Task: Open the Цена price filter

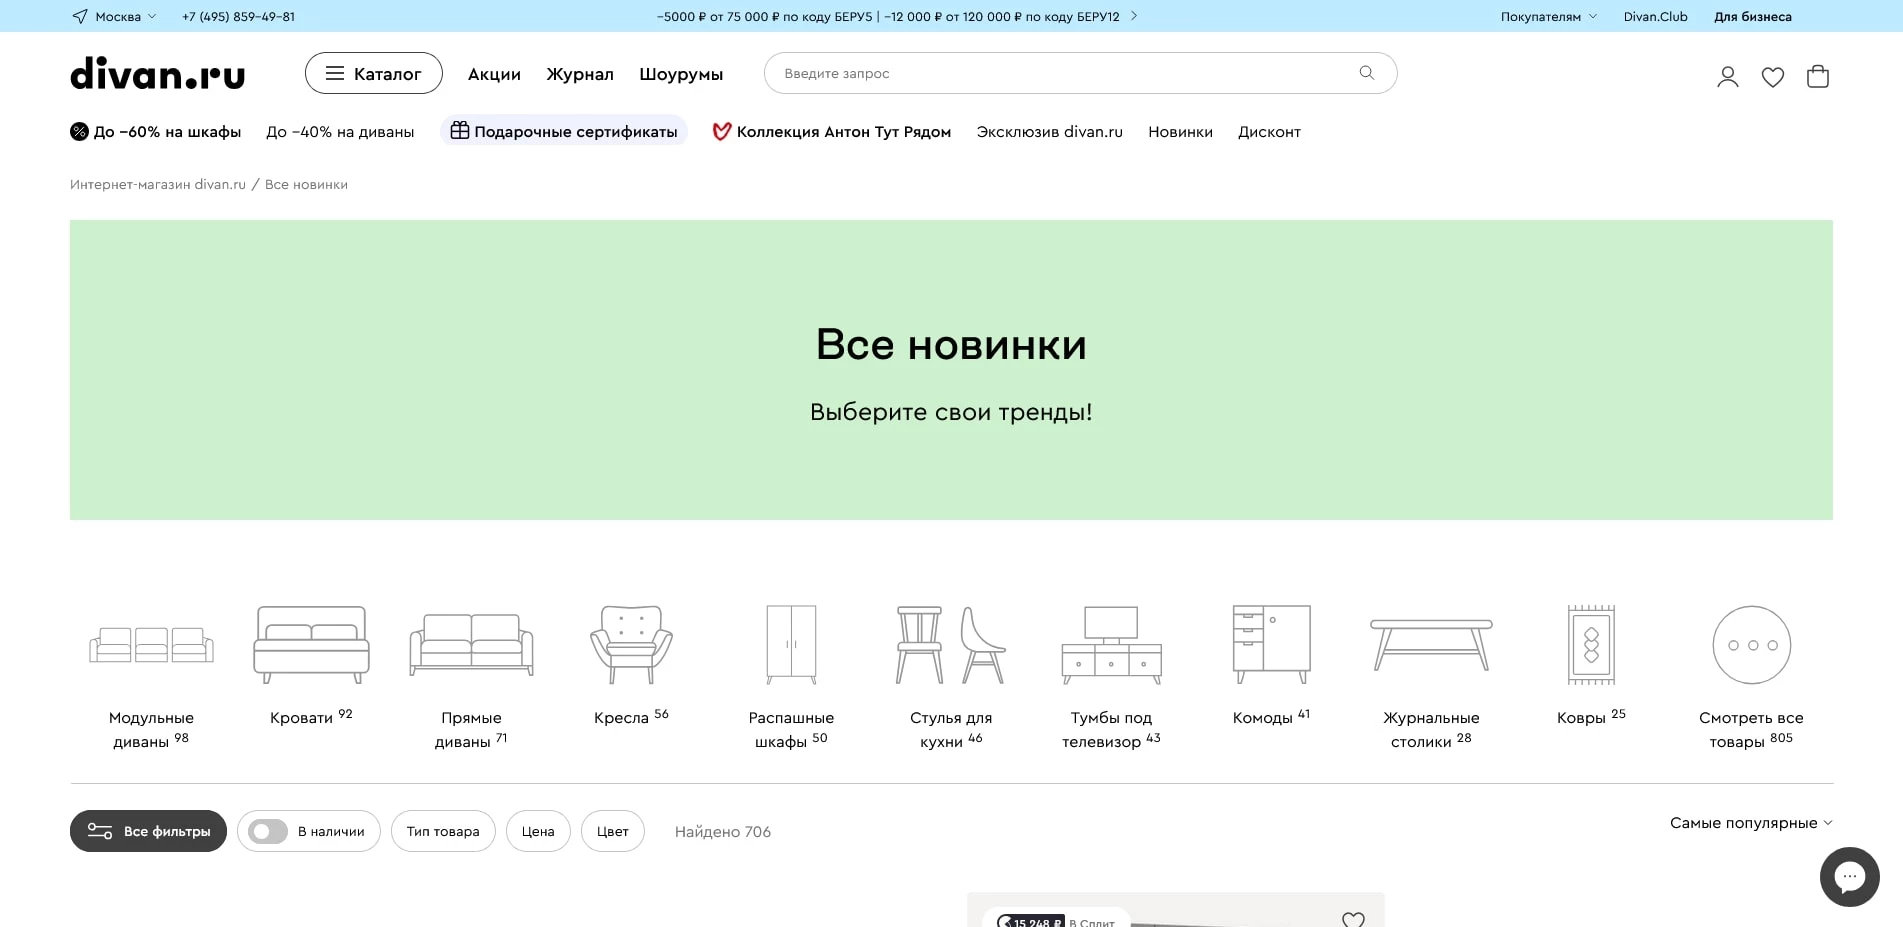Action: (x=537, y=831)
